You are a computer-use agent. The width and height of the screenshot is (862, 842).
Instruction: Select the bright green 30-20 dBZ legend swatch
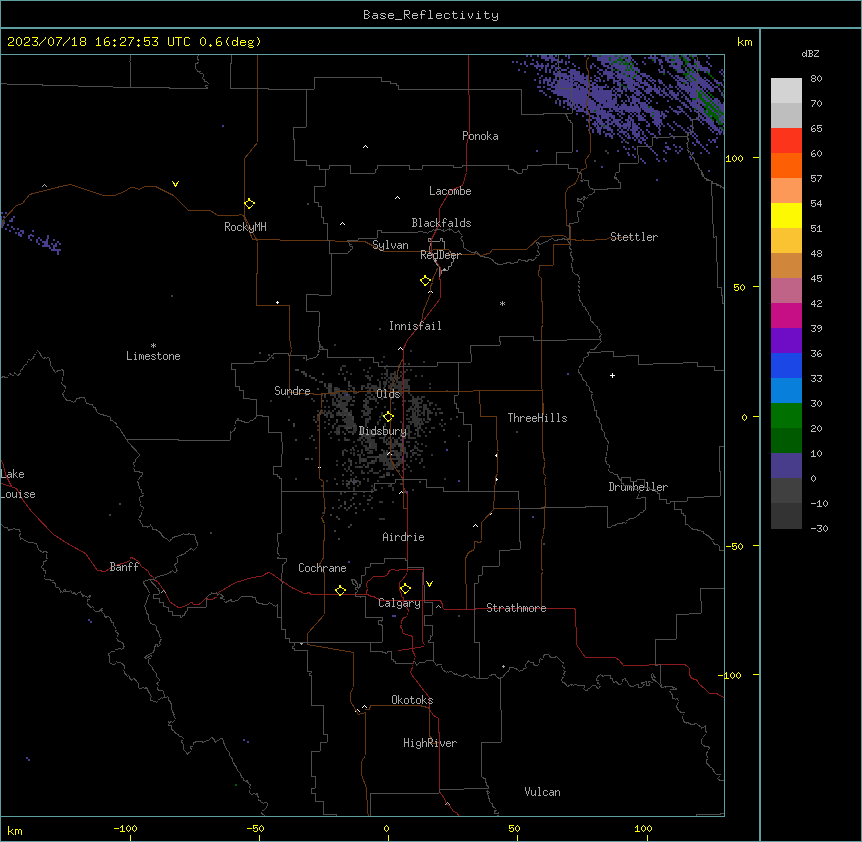[x=786, y=416]
